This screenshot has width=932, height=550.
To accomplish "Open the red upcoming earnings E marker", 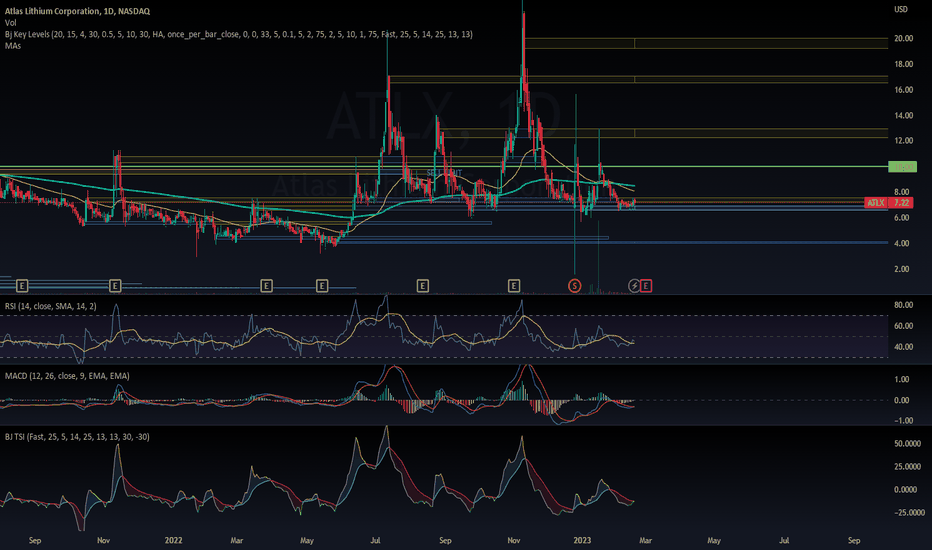I will click(x=646, y=286).
